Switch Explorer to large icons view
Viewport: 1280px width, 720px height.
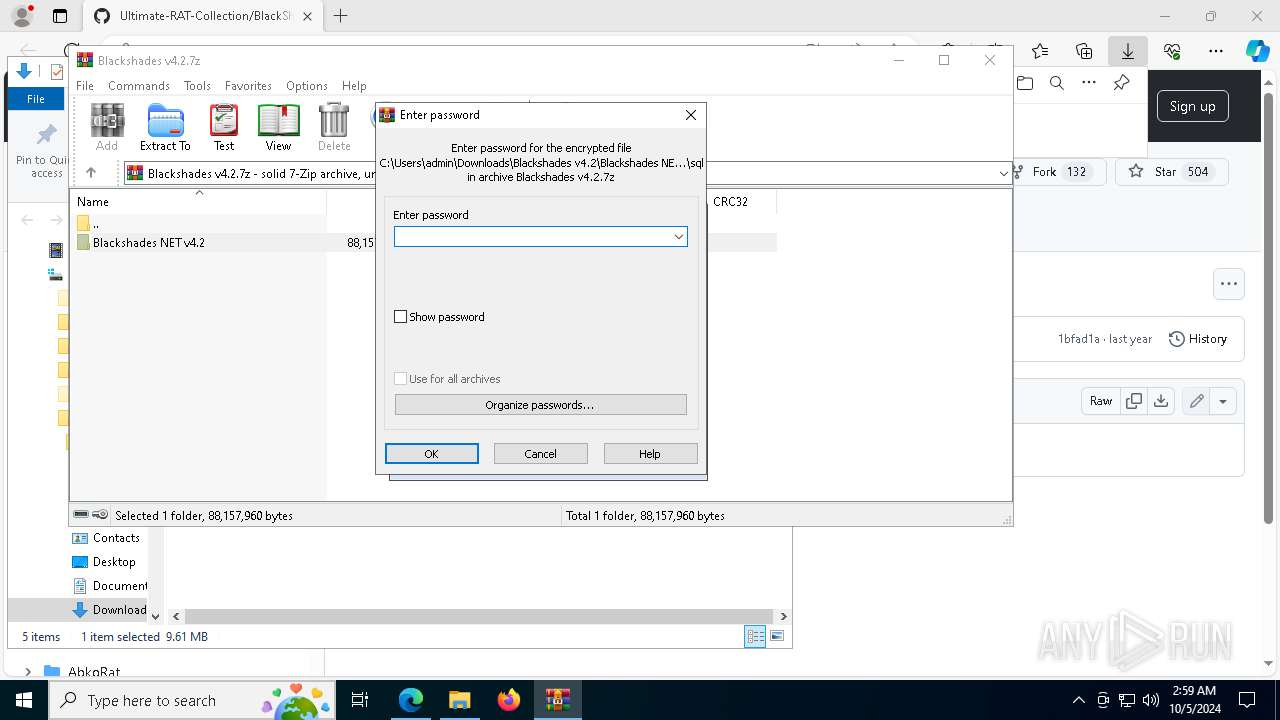point(777,636)
